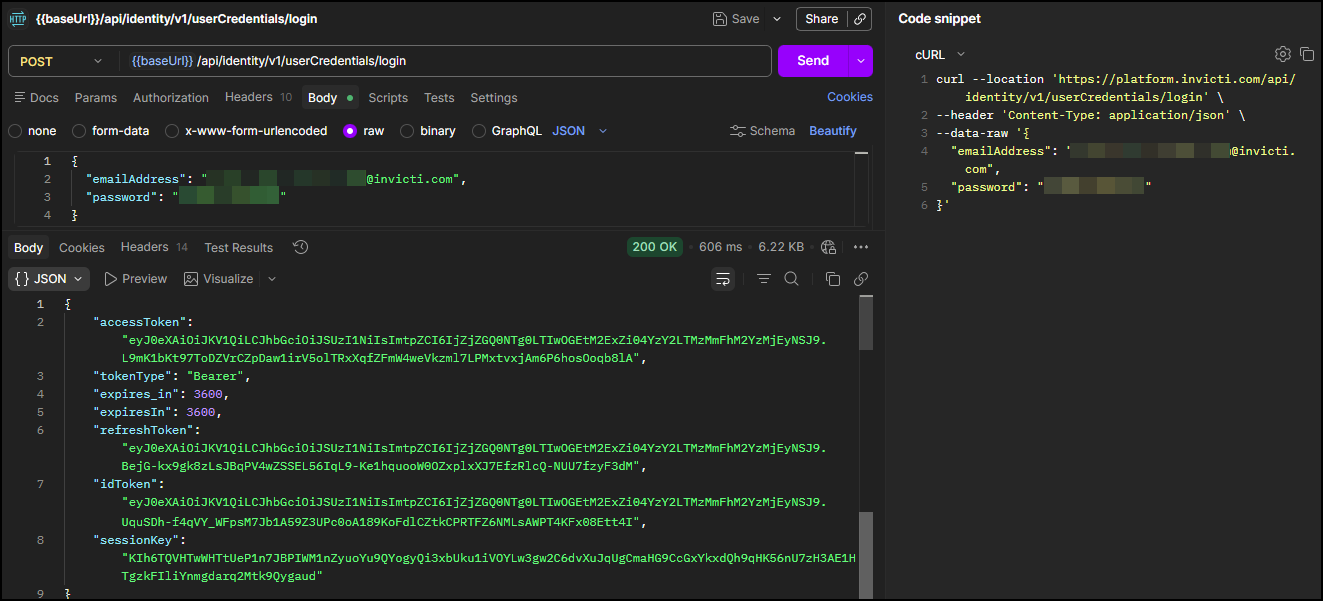The image size is (1323, 601).
Task: Click the Schema option above the body editor
Action: click(x=762, y=130)
